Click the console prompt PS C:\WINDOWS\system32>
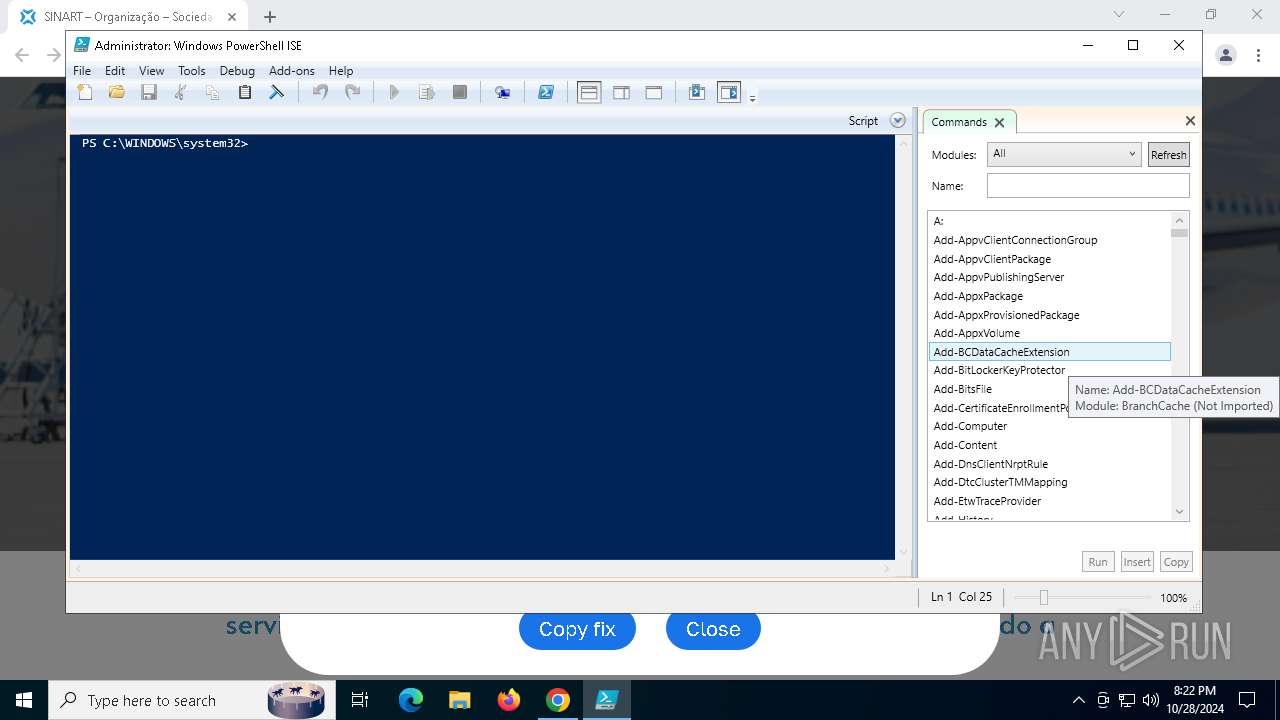 pyautogui.click(x=165, y=143)
